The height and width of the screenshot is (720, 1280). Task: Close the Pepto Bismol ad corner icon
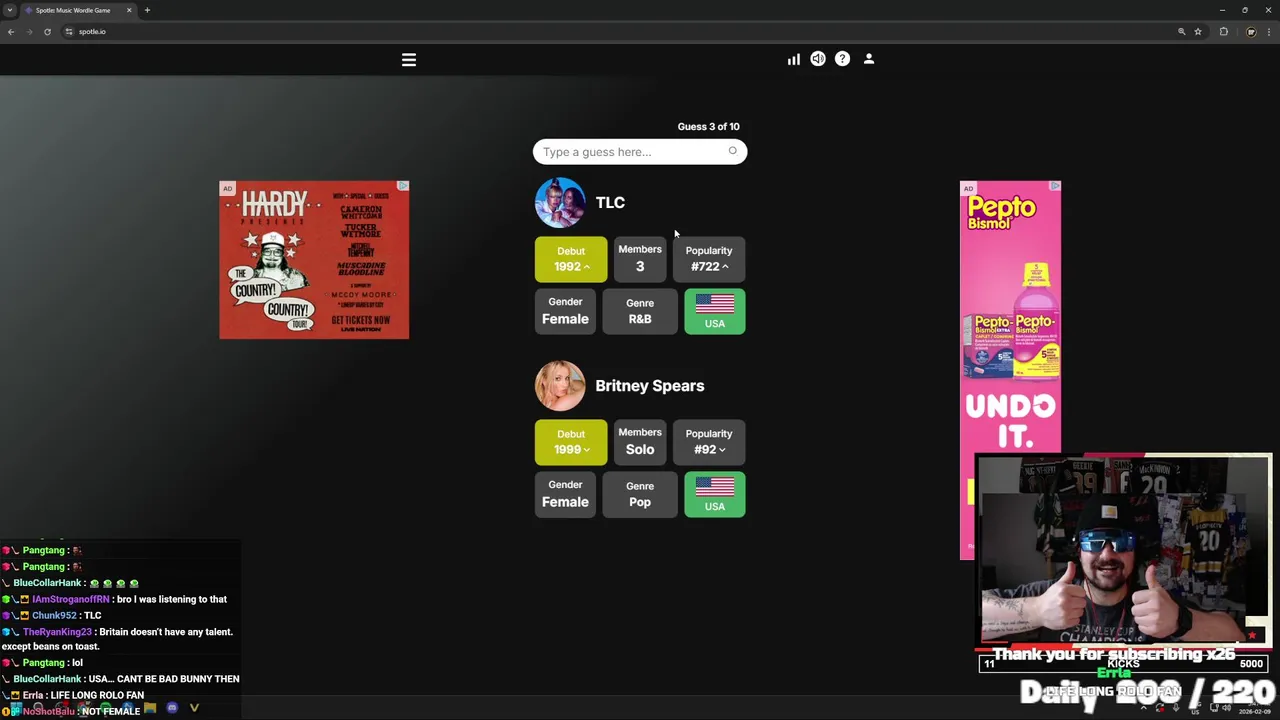(1054, 187)
